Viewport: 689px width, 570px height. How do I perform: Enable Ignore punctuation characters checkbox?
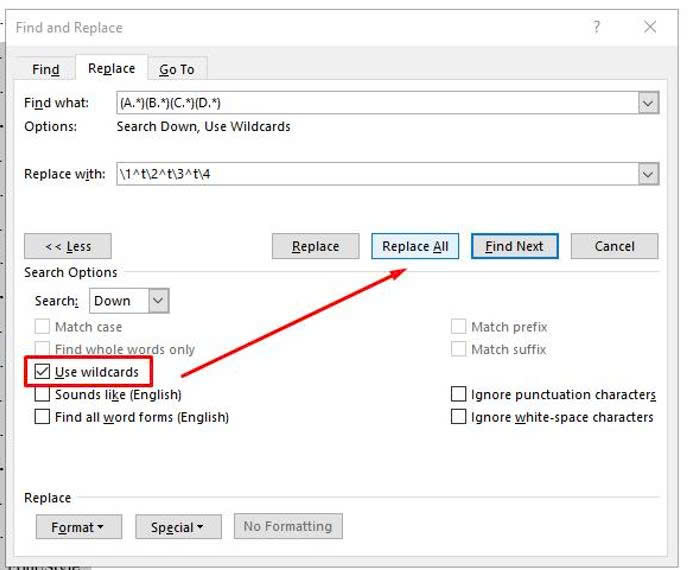click(x=458, y=394)
